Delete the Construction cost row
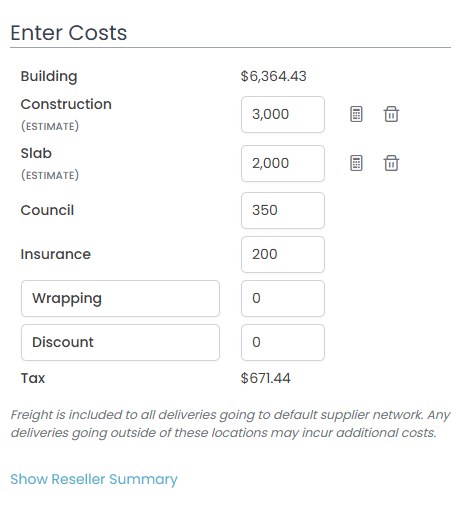The image size is (470, 507). click(391, 114)
